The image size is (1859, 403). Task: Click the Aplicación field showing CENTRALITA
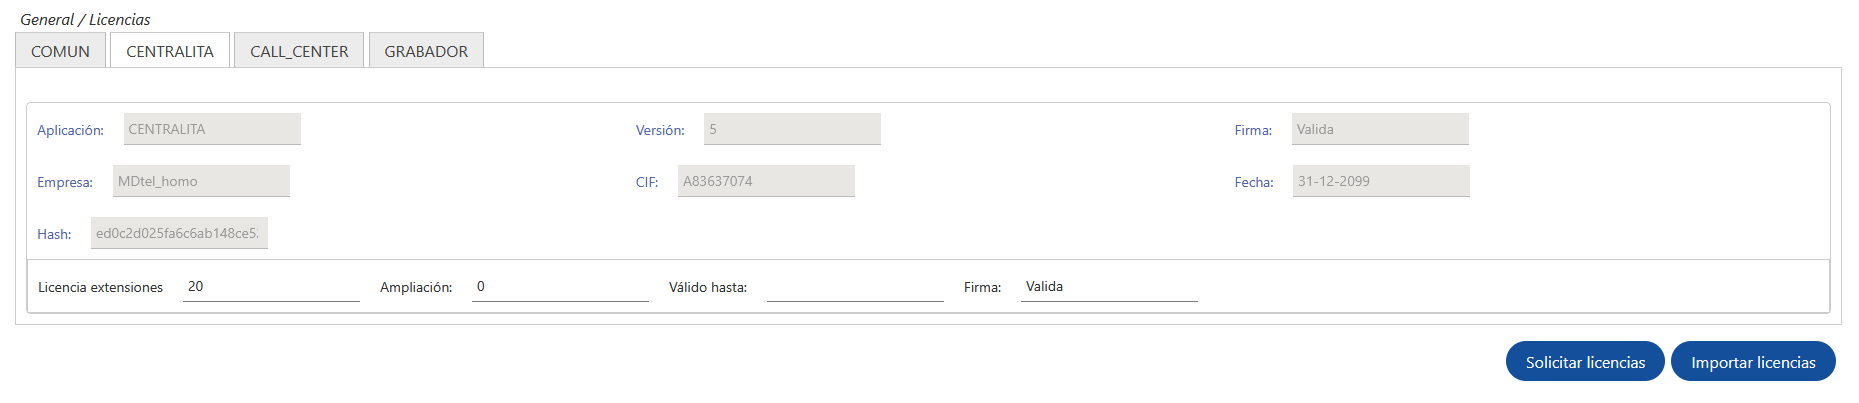212,129
